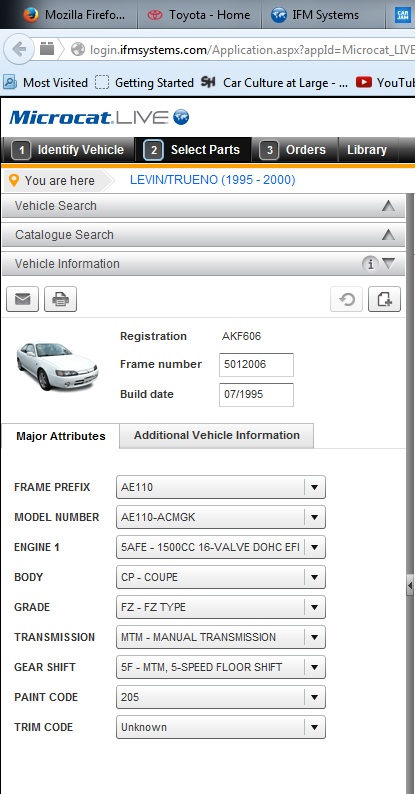Open the MODEL NUMBER dropdown

click(221, 517)
